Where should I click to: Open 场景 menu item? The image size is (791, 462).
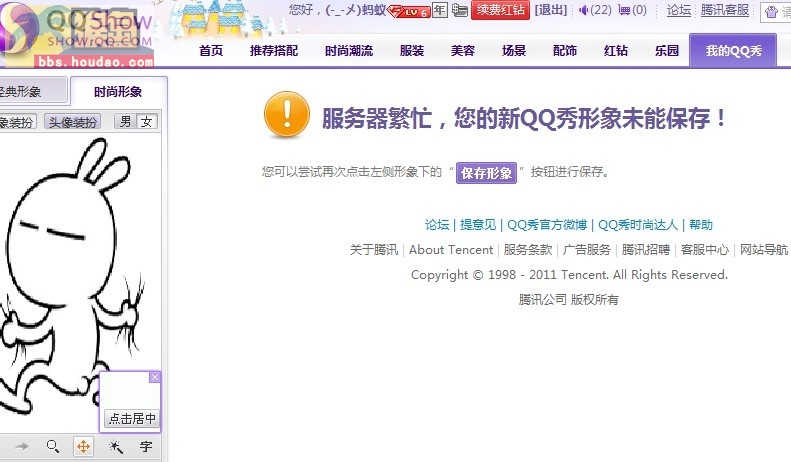514,50
